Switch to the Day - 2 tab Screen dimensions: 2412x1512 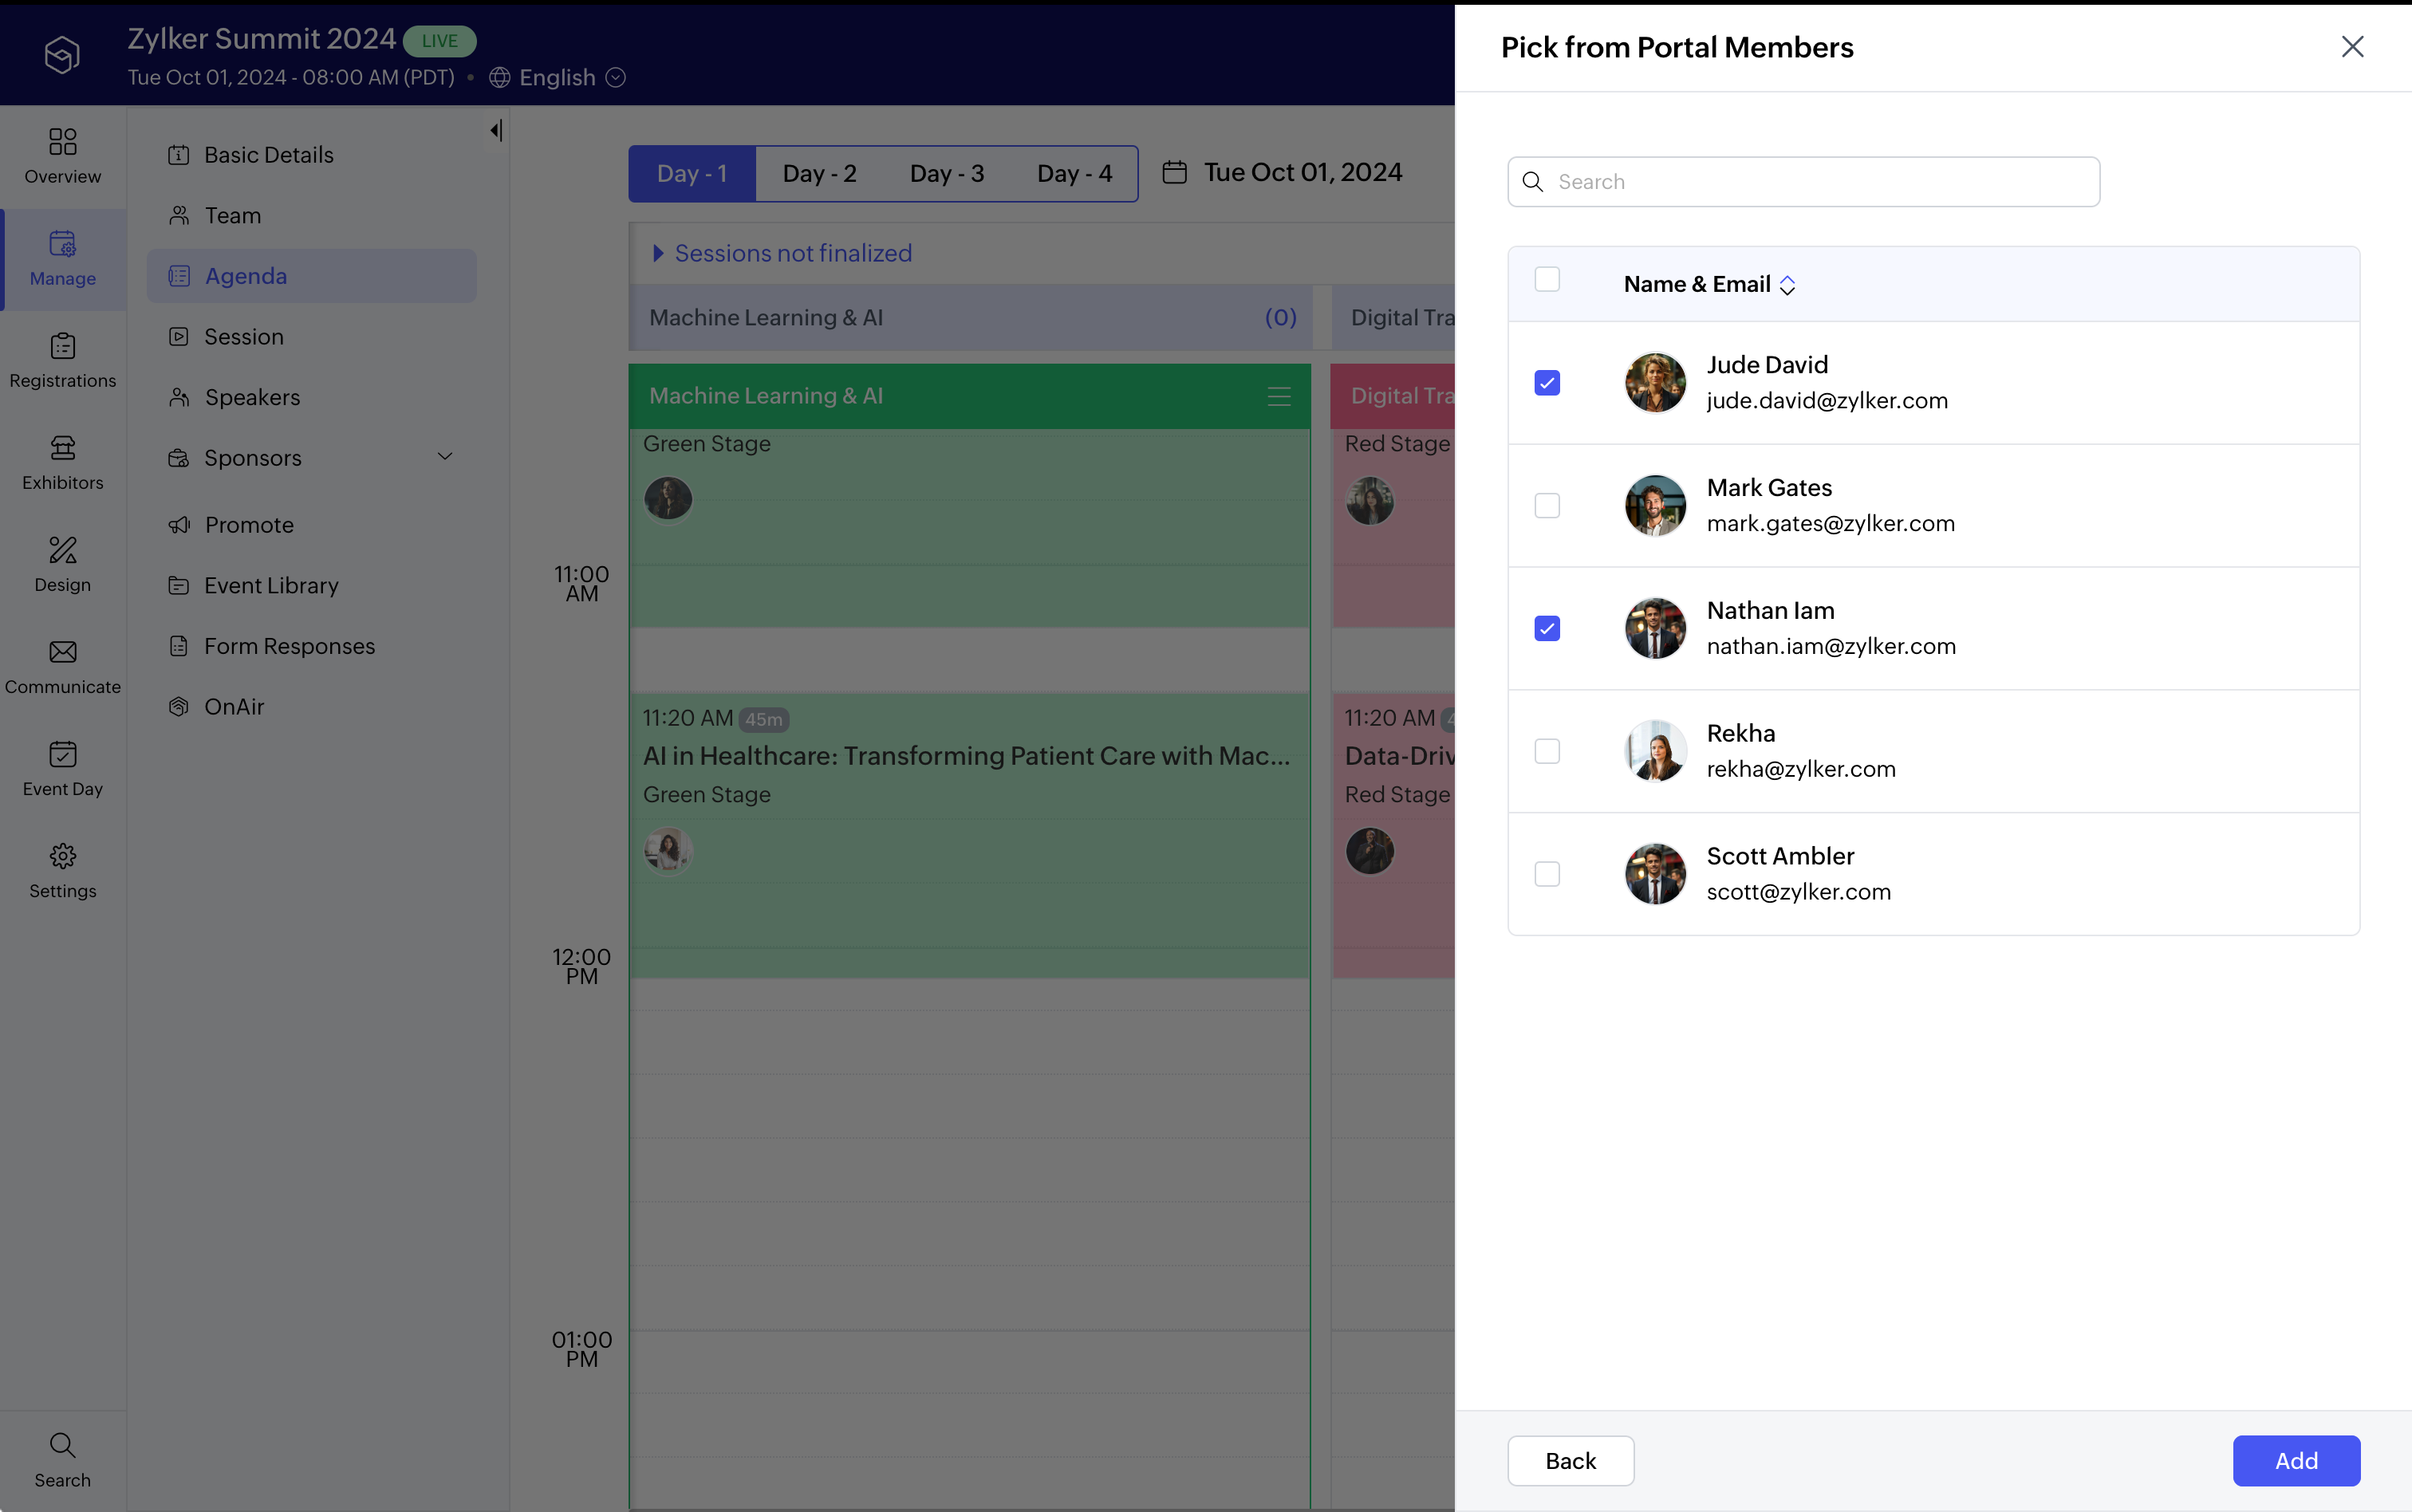pos(819,174)
